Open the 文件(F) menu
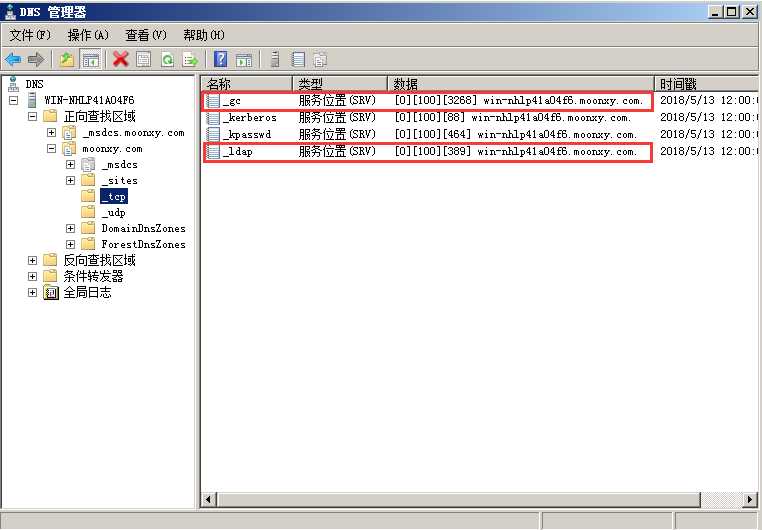This screenshot has height=530, width=762. pyautogui.click(x=30, y=35)
